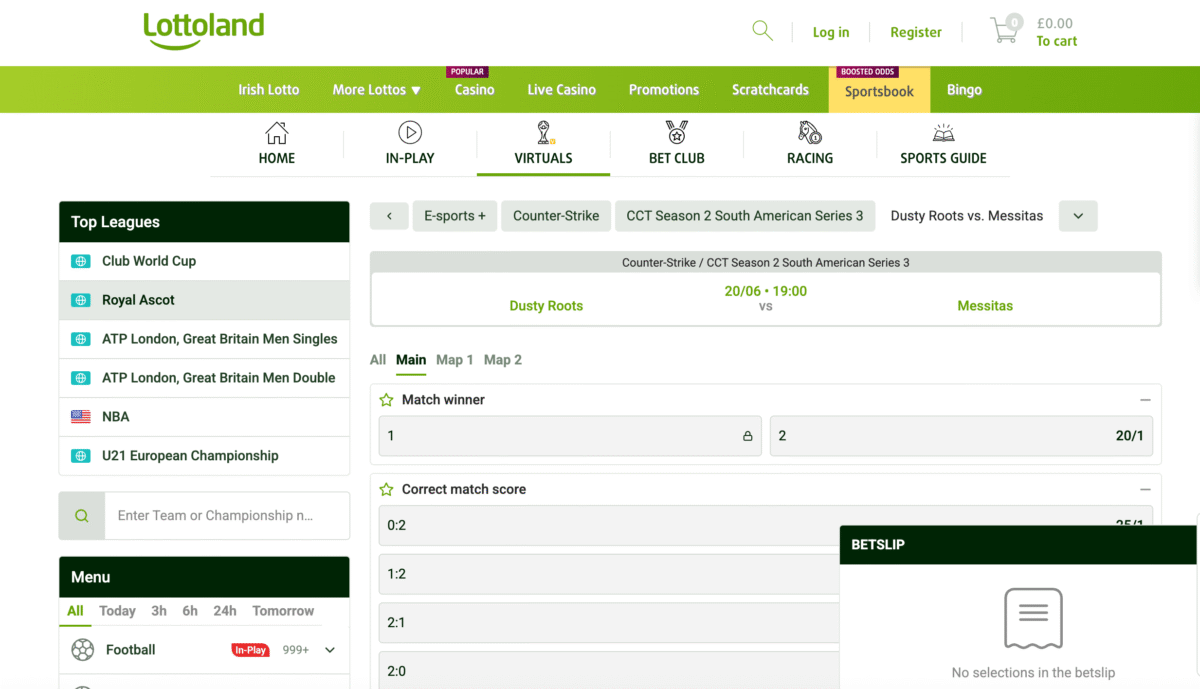The width and height of the screenshot is (1200, 689).
Task: Click the Sports Guide book icon
Action: [943, 132]
